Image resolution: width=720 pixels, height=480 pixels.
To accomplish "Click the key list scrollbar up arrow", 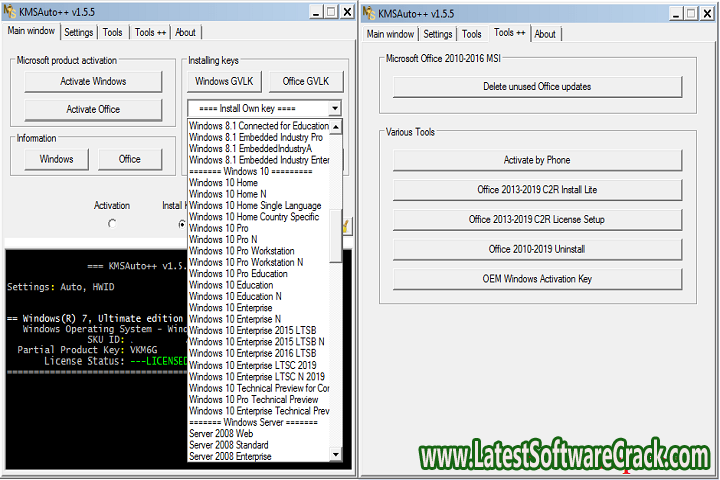I will tap(335, 127).
